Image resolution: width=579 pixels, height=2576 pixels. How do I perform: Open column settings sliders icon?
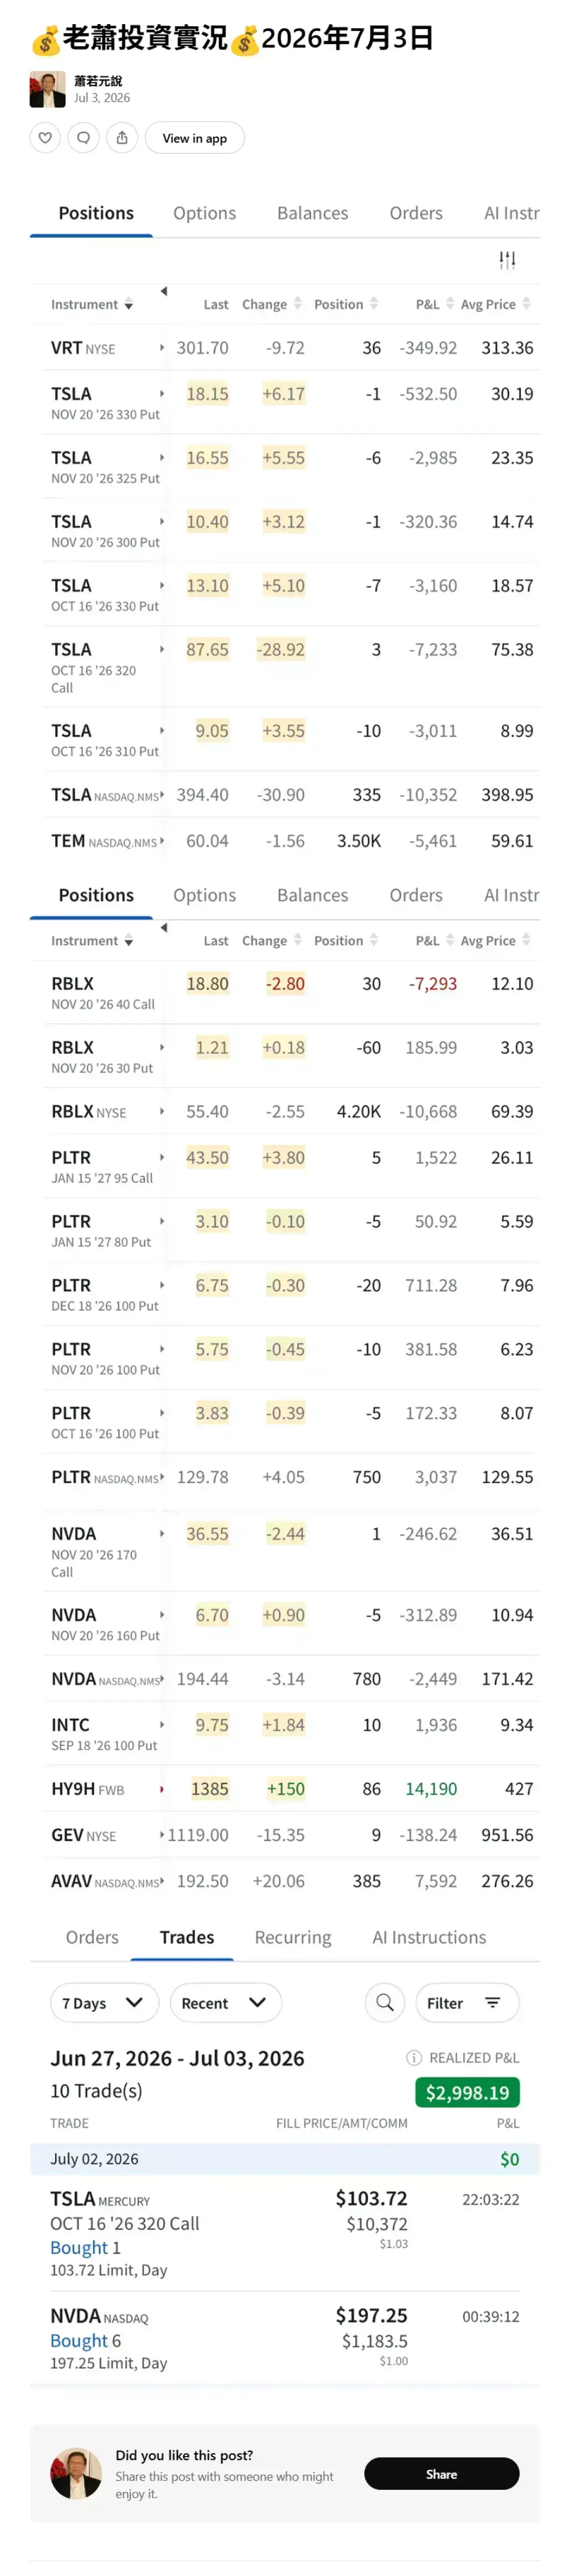coord(508,260)
